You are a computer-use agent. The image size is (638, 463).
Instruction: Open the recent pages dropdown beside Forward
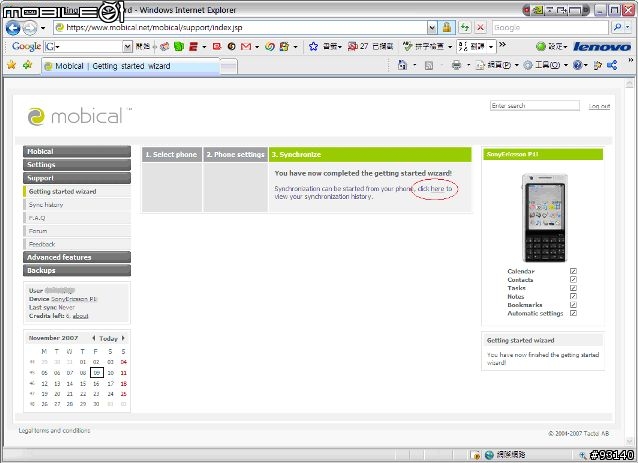[x=43, y=28]
